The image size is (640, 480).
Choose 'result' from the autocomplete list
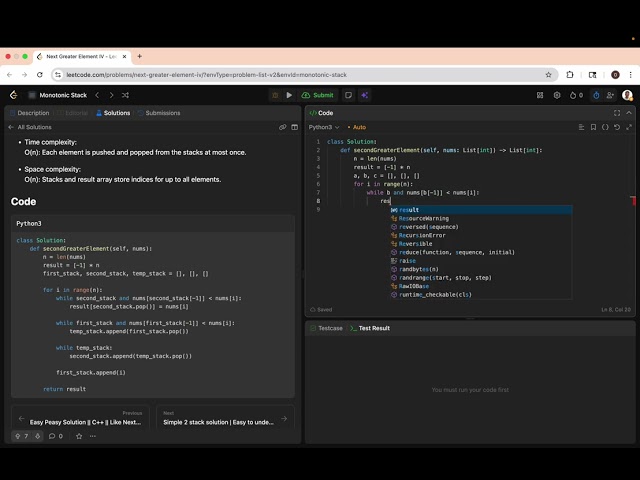point(481,210)
